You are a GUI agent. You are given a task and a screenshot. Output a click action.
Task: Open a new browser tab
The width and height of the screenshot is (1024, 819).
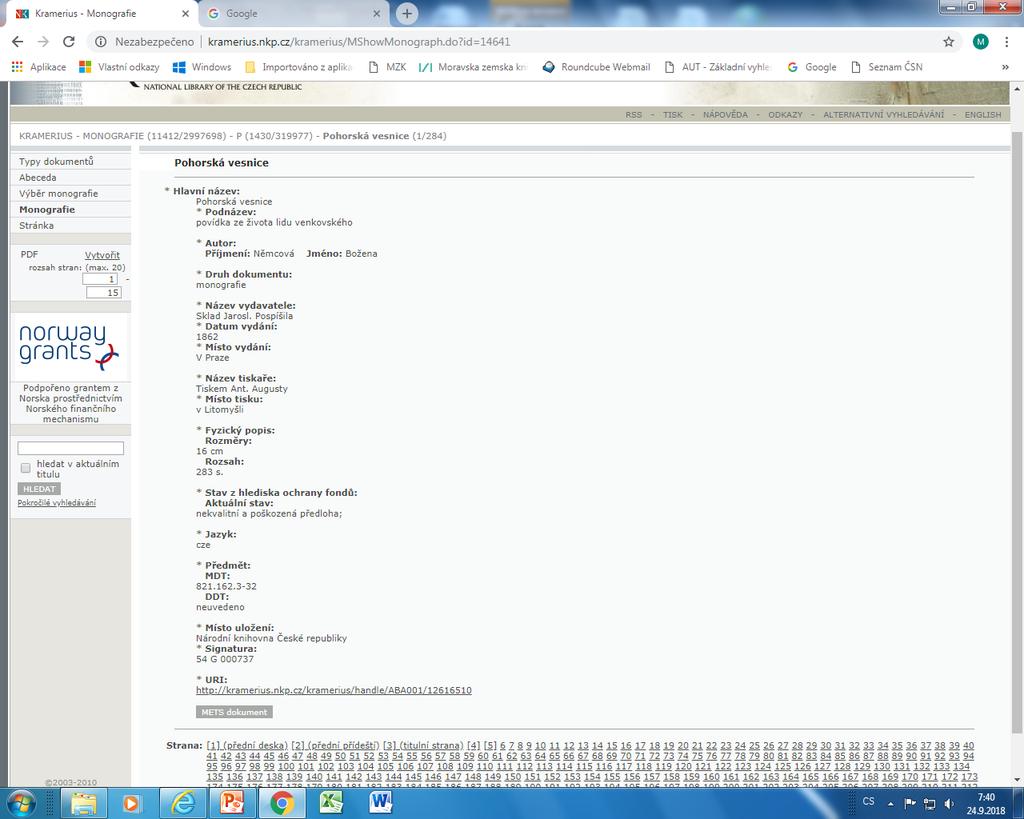406,13
